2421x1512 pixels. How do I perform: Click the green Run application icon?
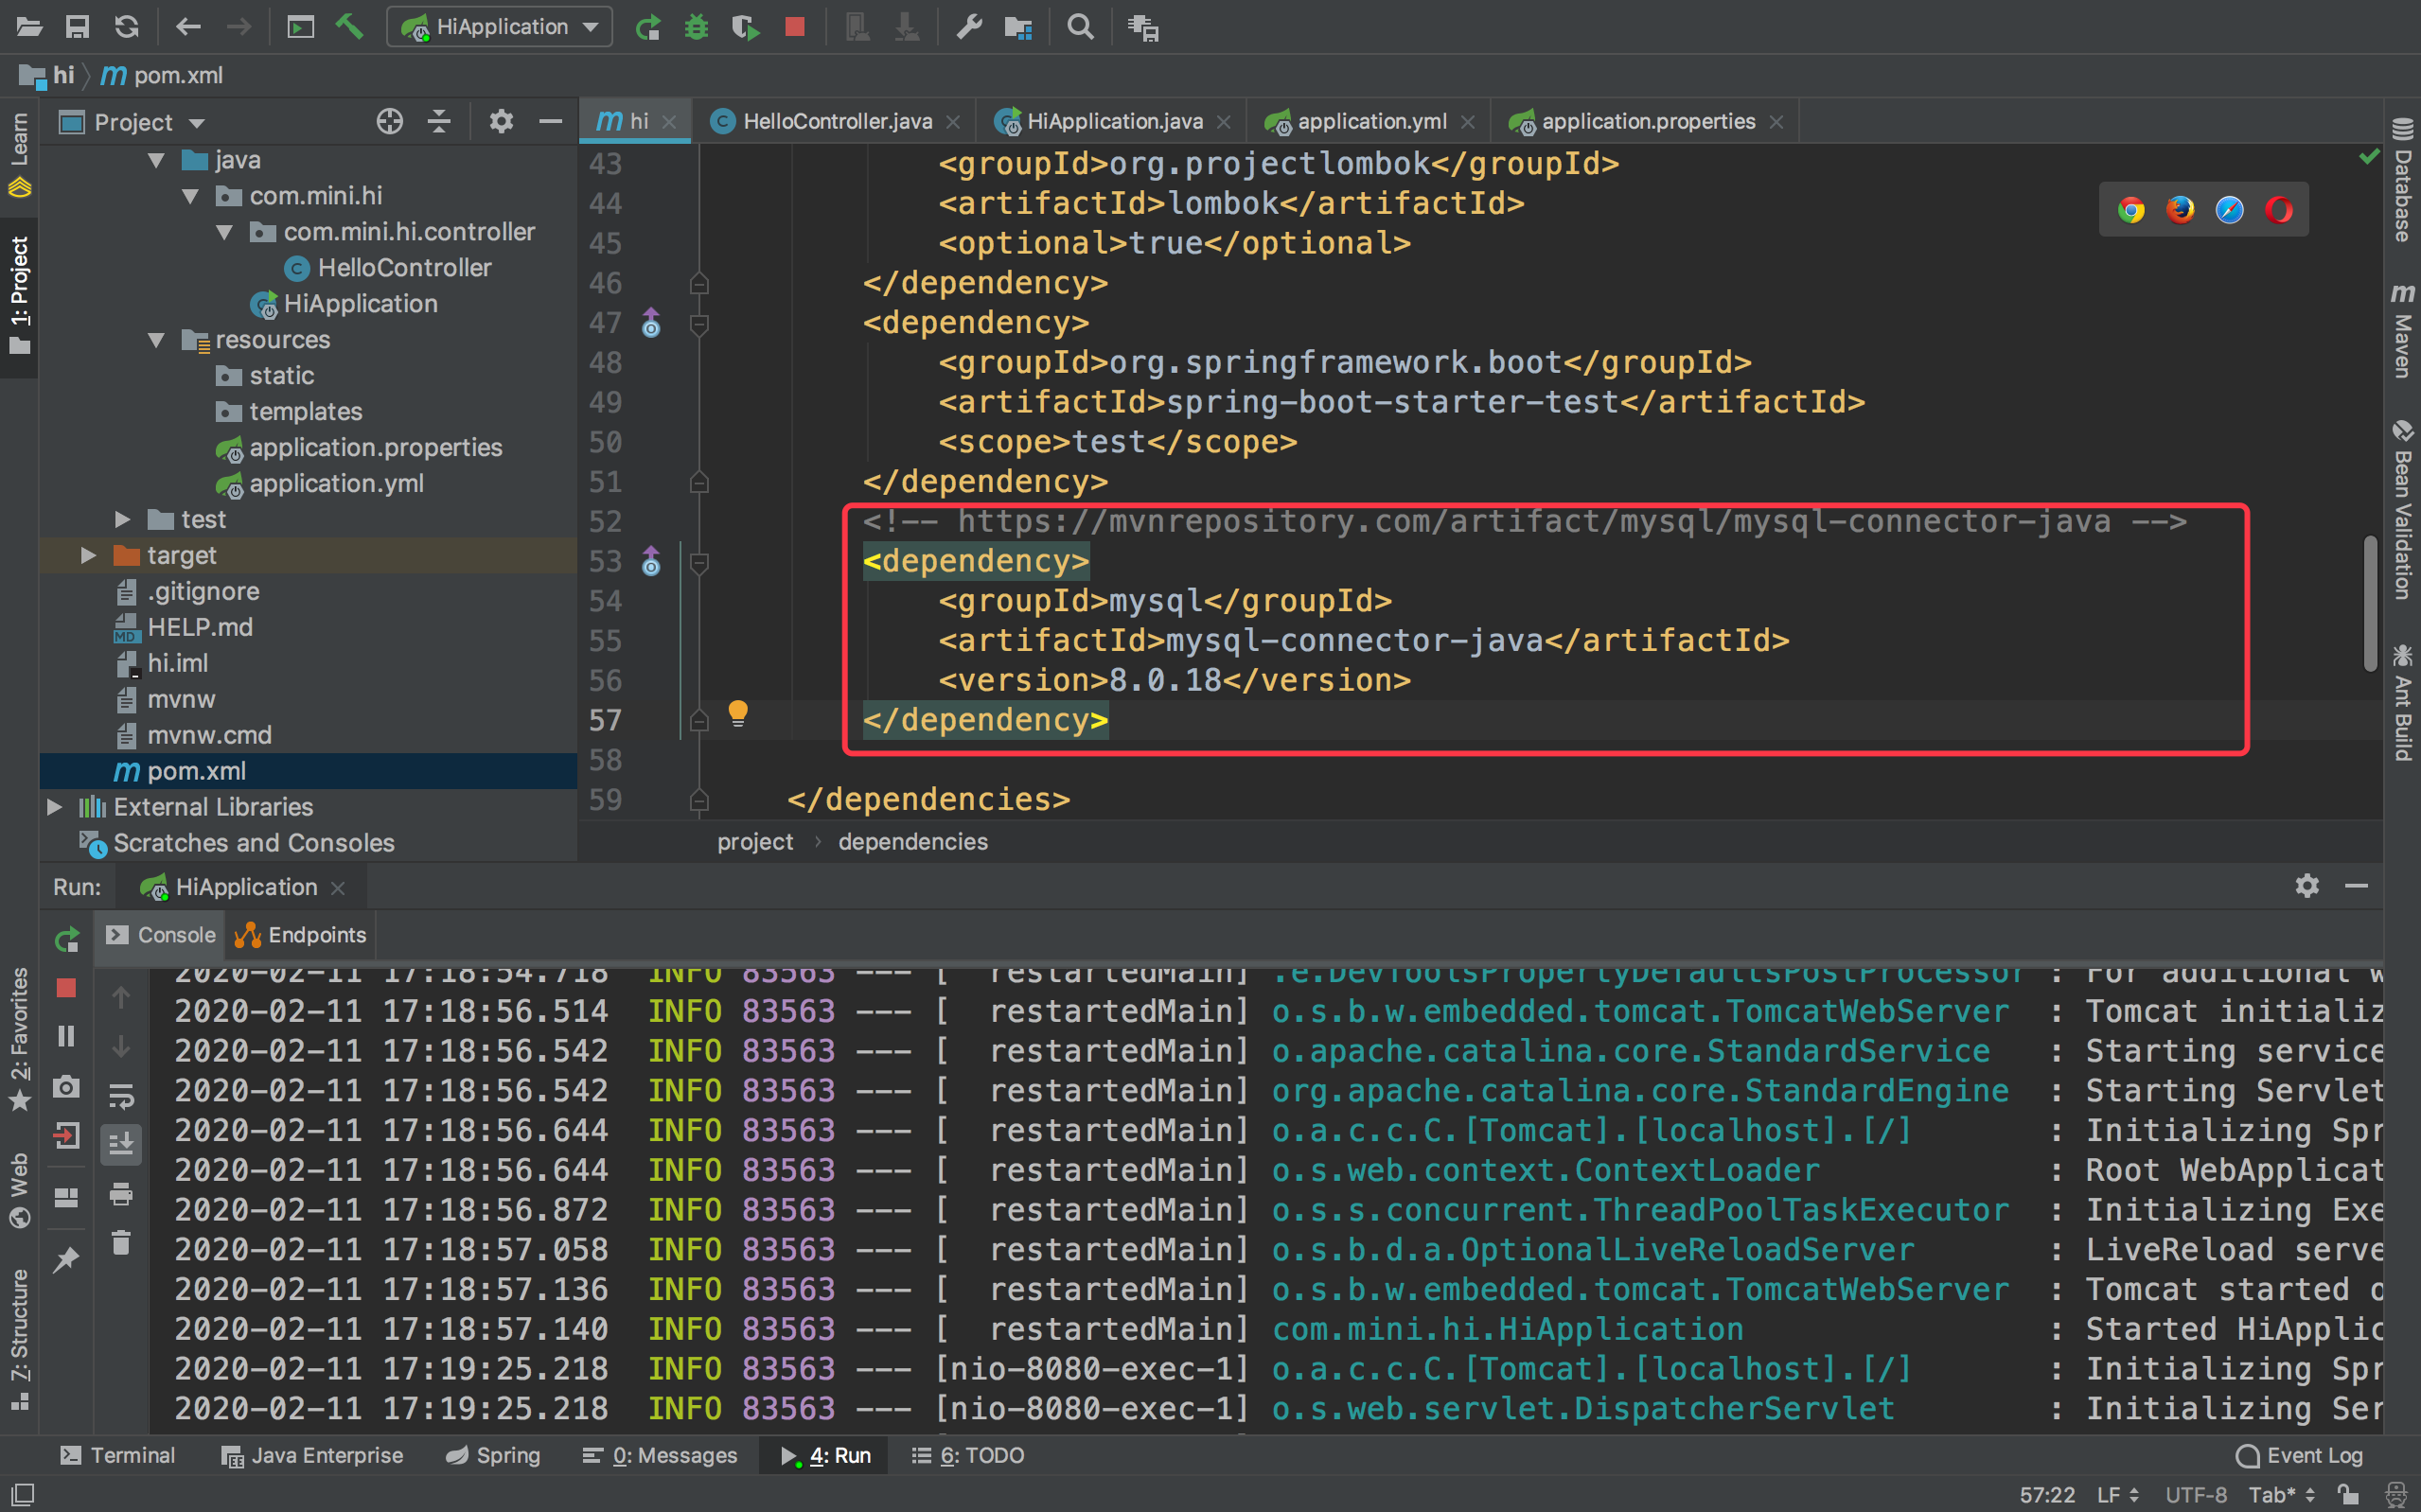648,27
